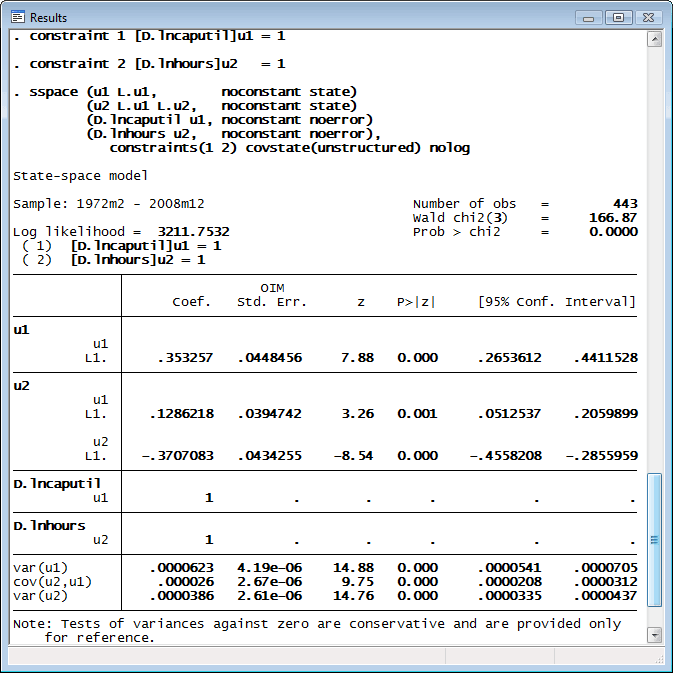The width and height of the screenshot is (673, 673).
Task: Click z statistic 7.88
Action: (358, 358)
